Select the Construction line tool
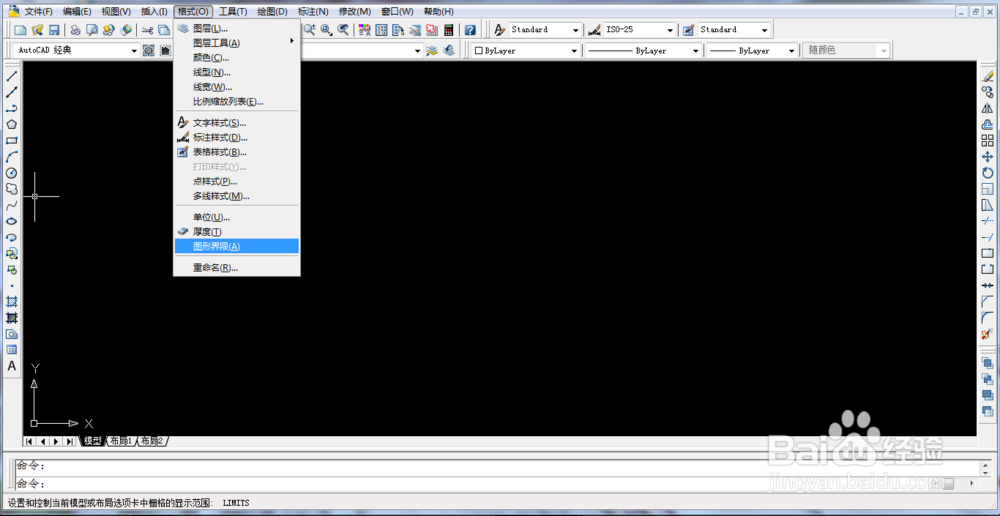Image resolution: width=1000 pixels, height=516 pixels. (x=11, y=92)
